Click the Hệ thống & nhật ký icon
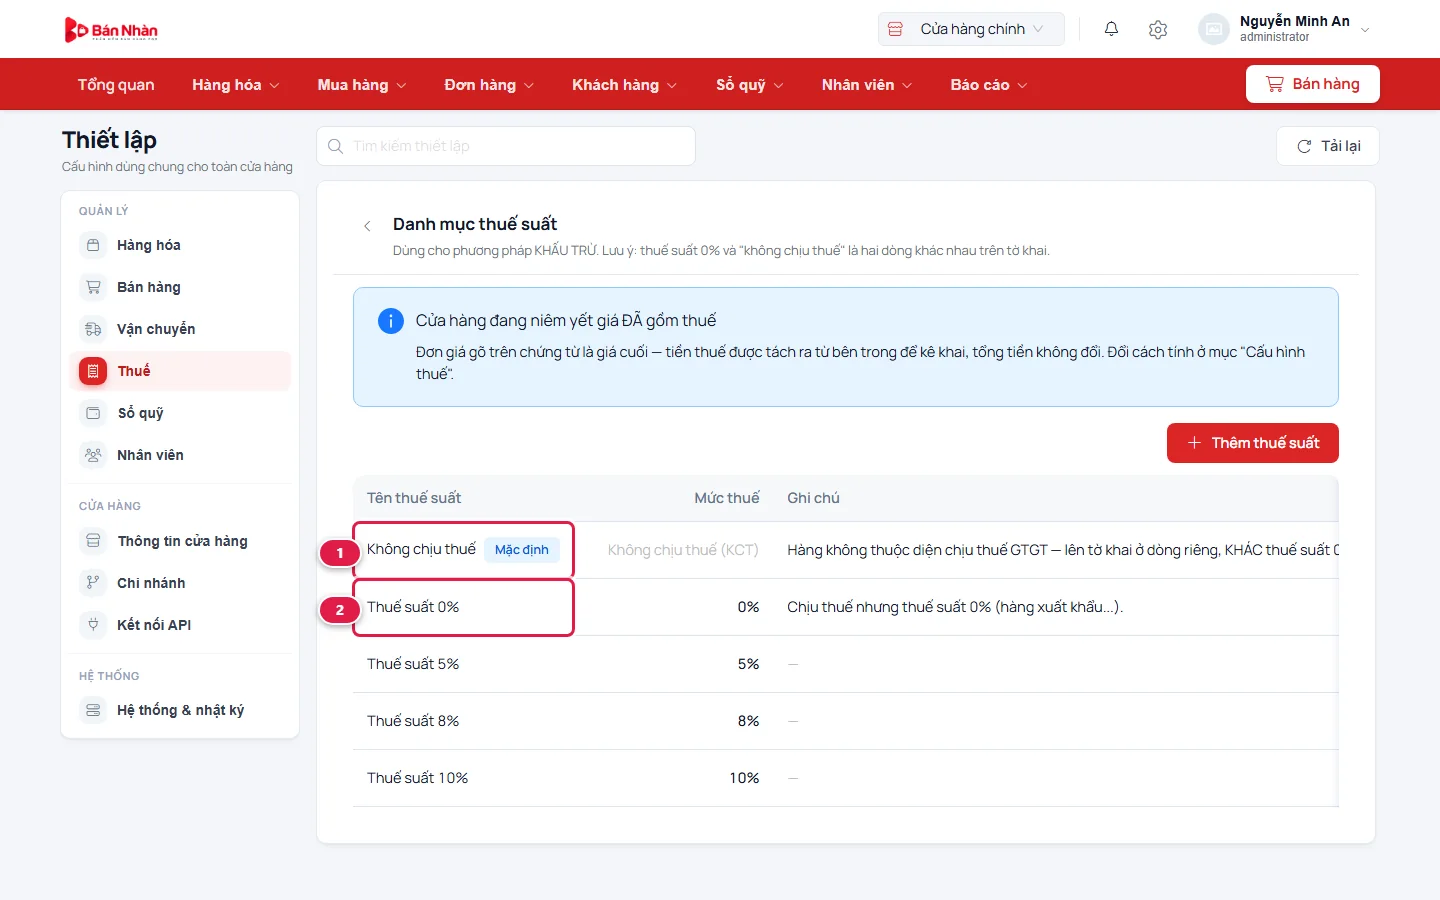The image size is (1440, 900). pyautogui.click(x=93, y=710)
